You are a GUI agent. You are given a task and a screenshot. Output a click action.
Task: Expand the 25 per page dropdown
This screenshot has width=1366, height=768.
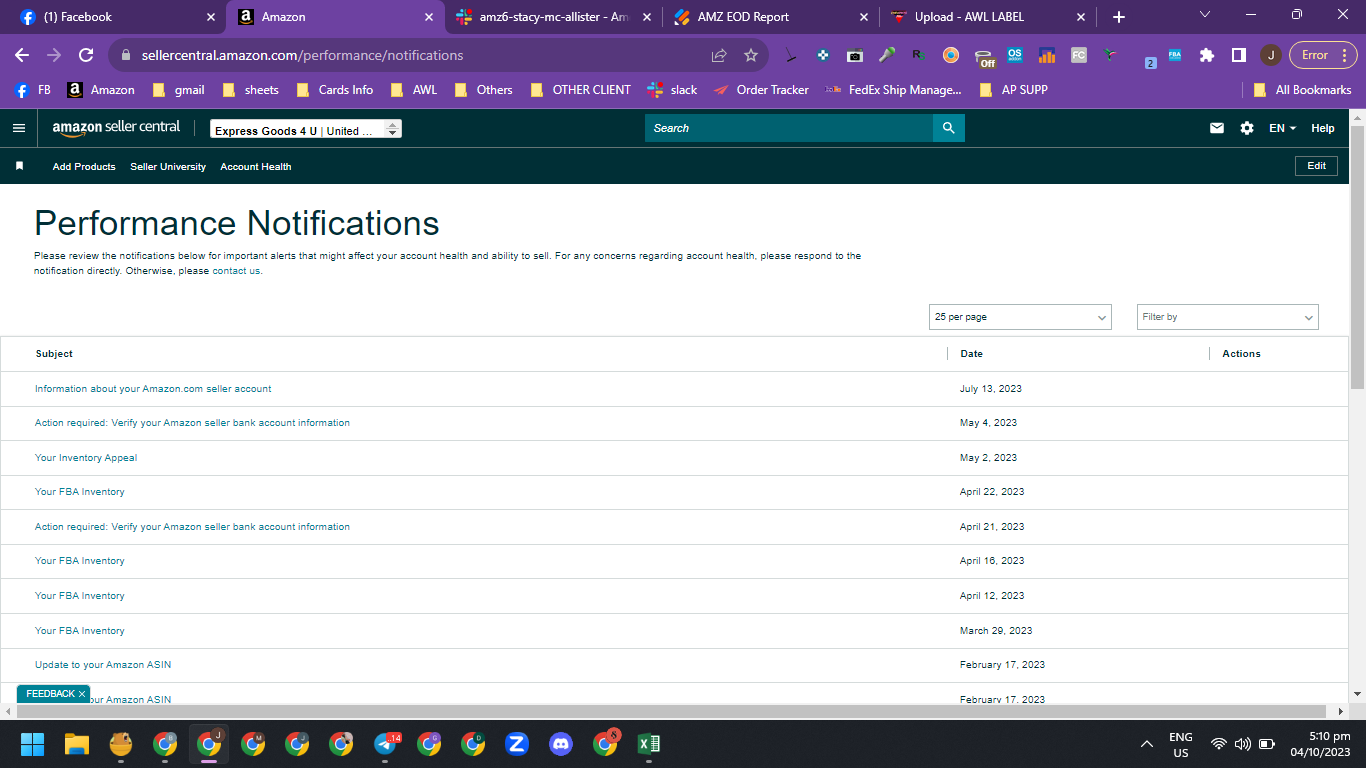click(1020, 317)
